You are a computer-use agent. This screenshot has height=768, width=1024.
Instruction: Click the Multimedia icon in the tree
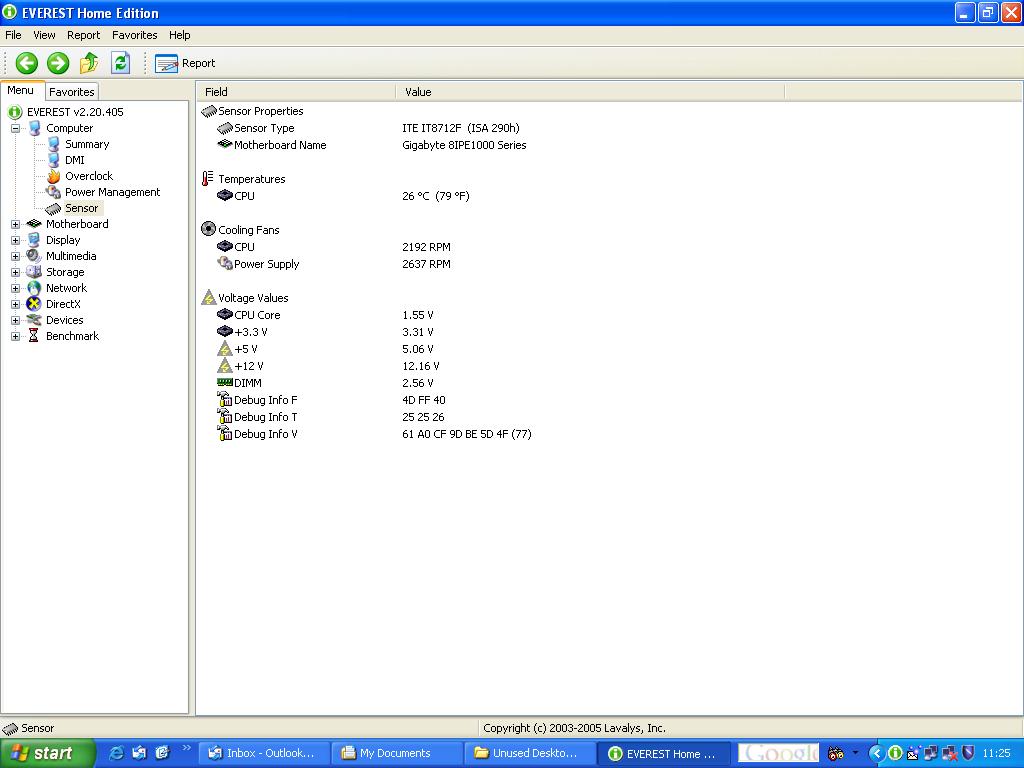tap(33, 256)
